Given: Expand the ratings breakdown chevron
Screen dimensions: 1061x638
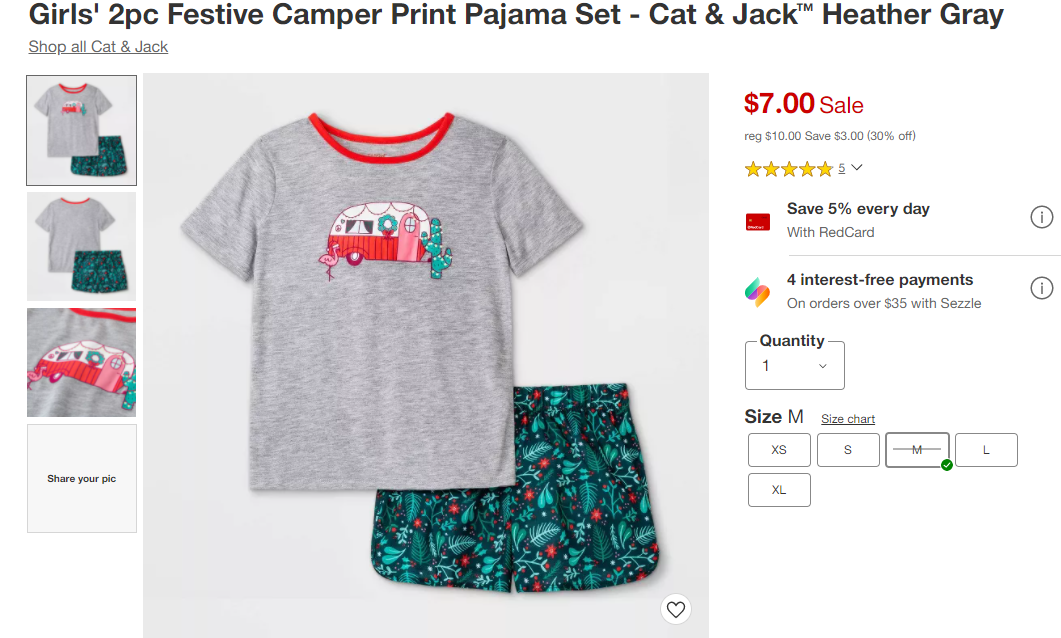Looking at the screenshot, I should point(856,168).
